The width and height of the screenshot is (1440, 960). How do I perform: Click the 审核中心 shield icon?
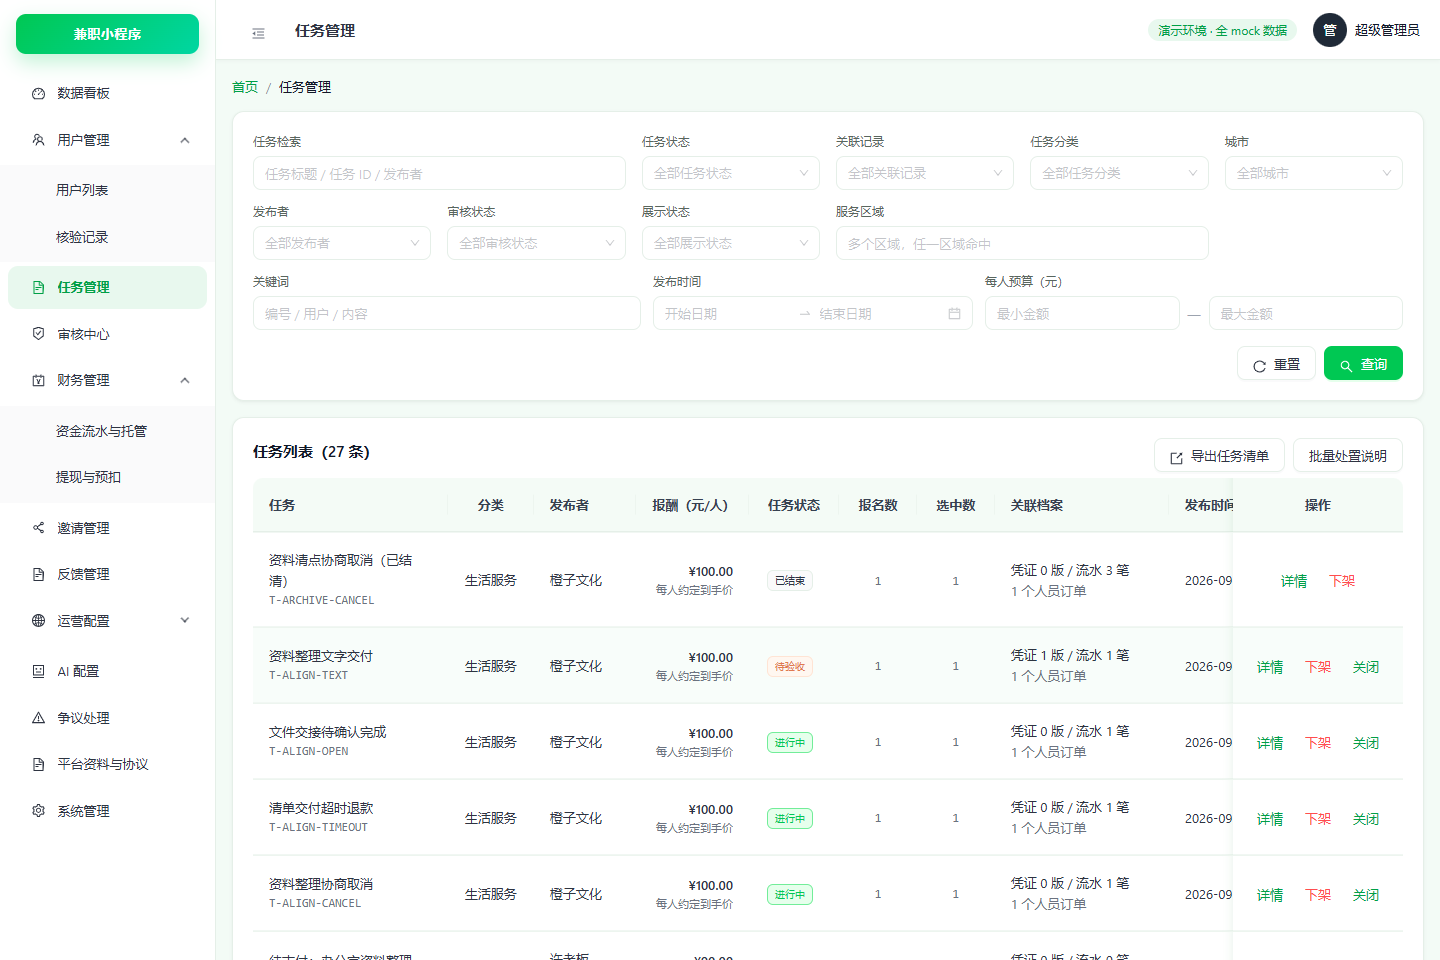pos(38,334)
